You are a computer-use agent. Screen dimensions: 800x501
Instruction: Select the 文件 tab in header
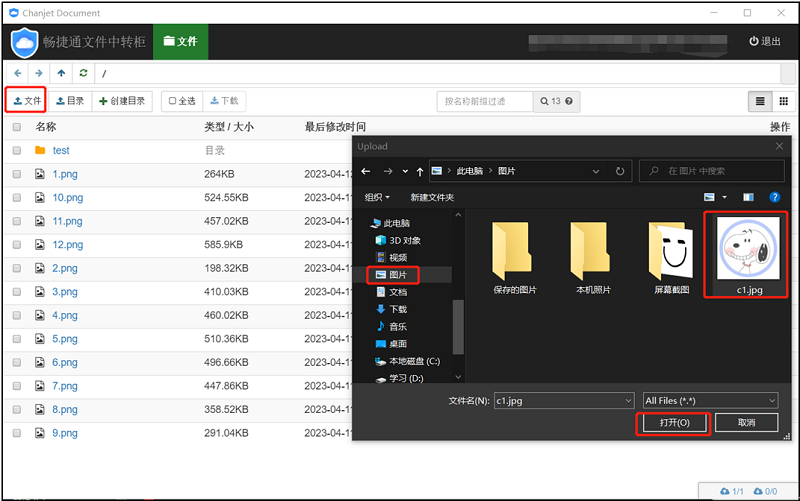tap(180, 42)
